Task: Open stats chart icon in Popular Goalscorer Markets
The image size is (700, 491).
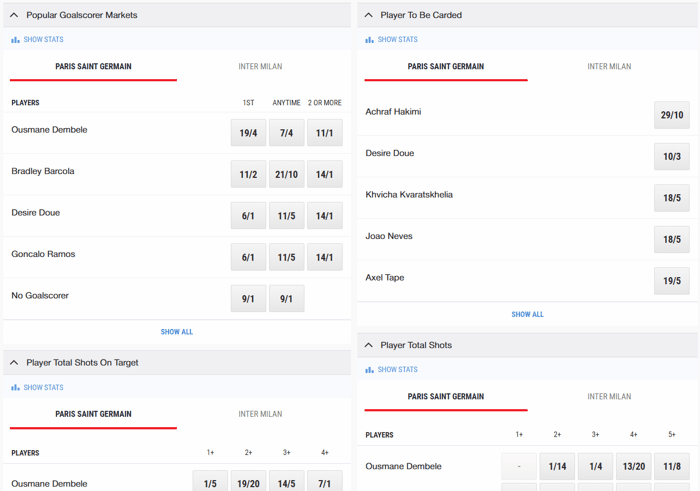Action: tap(15, 40)
